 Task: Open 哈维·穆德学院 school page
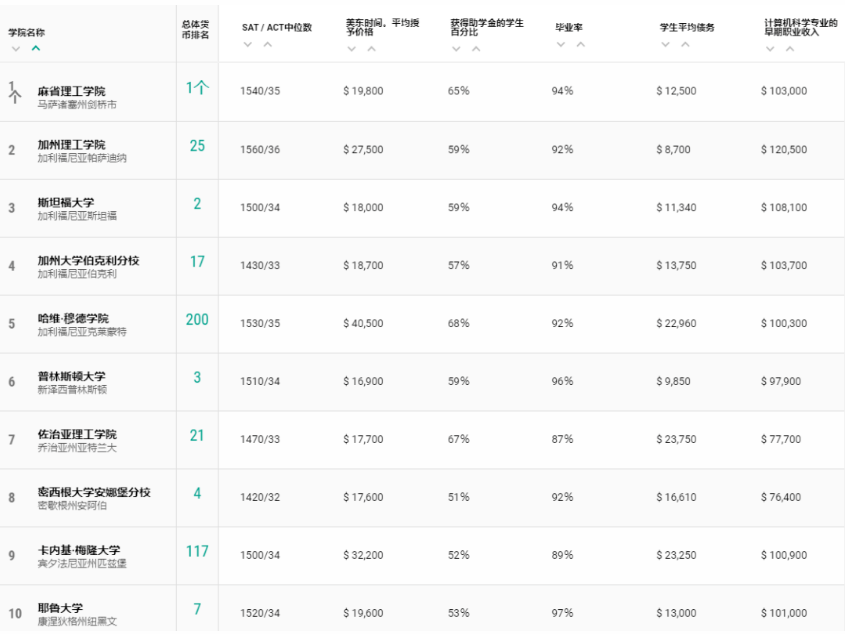[73, 319]
